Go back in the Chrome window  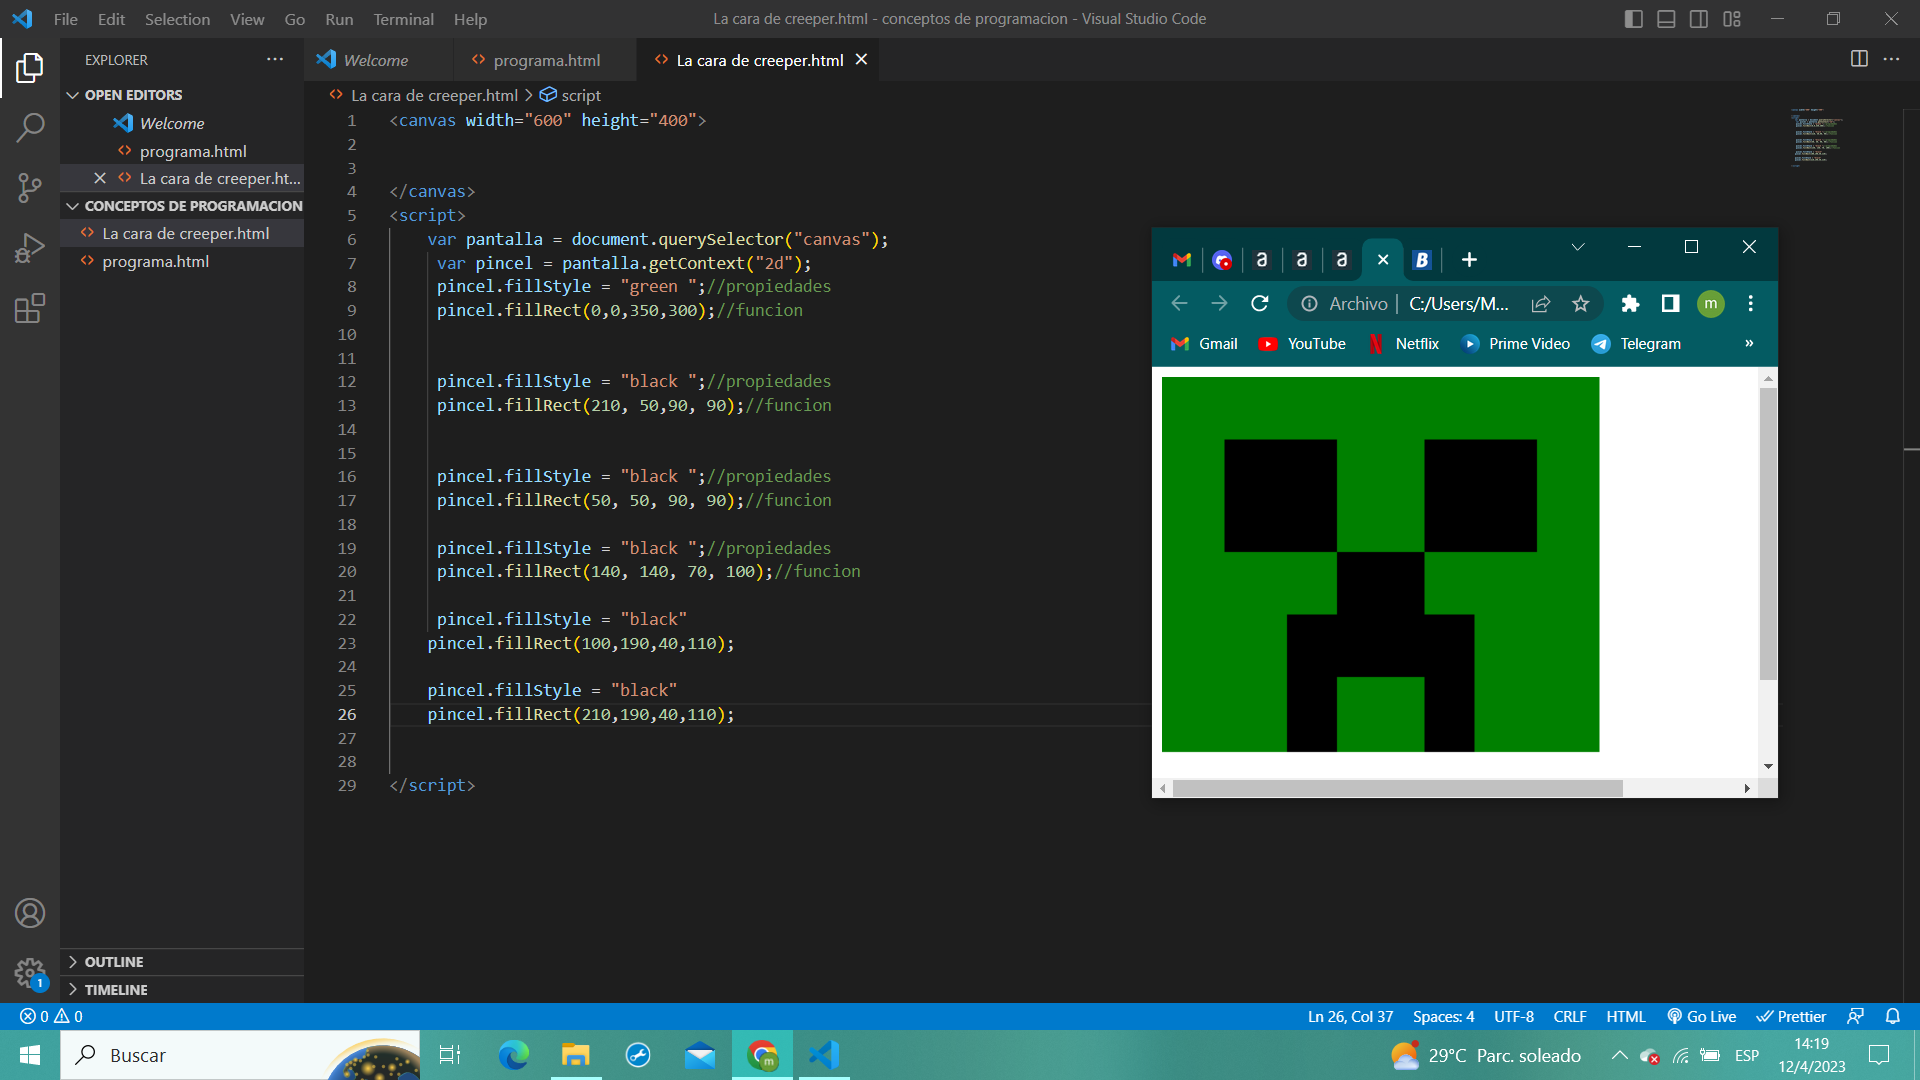[x=1179, y=303]
